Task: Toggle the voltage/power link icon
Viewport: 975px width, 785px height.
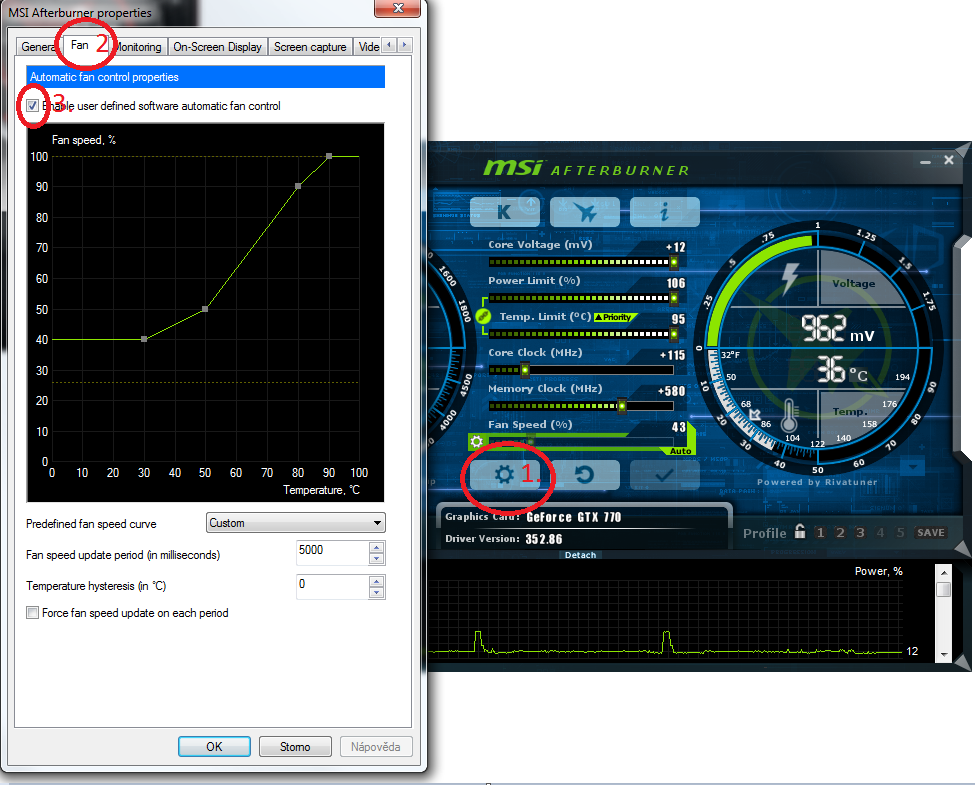Action: coord(483,316)
